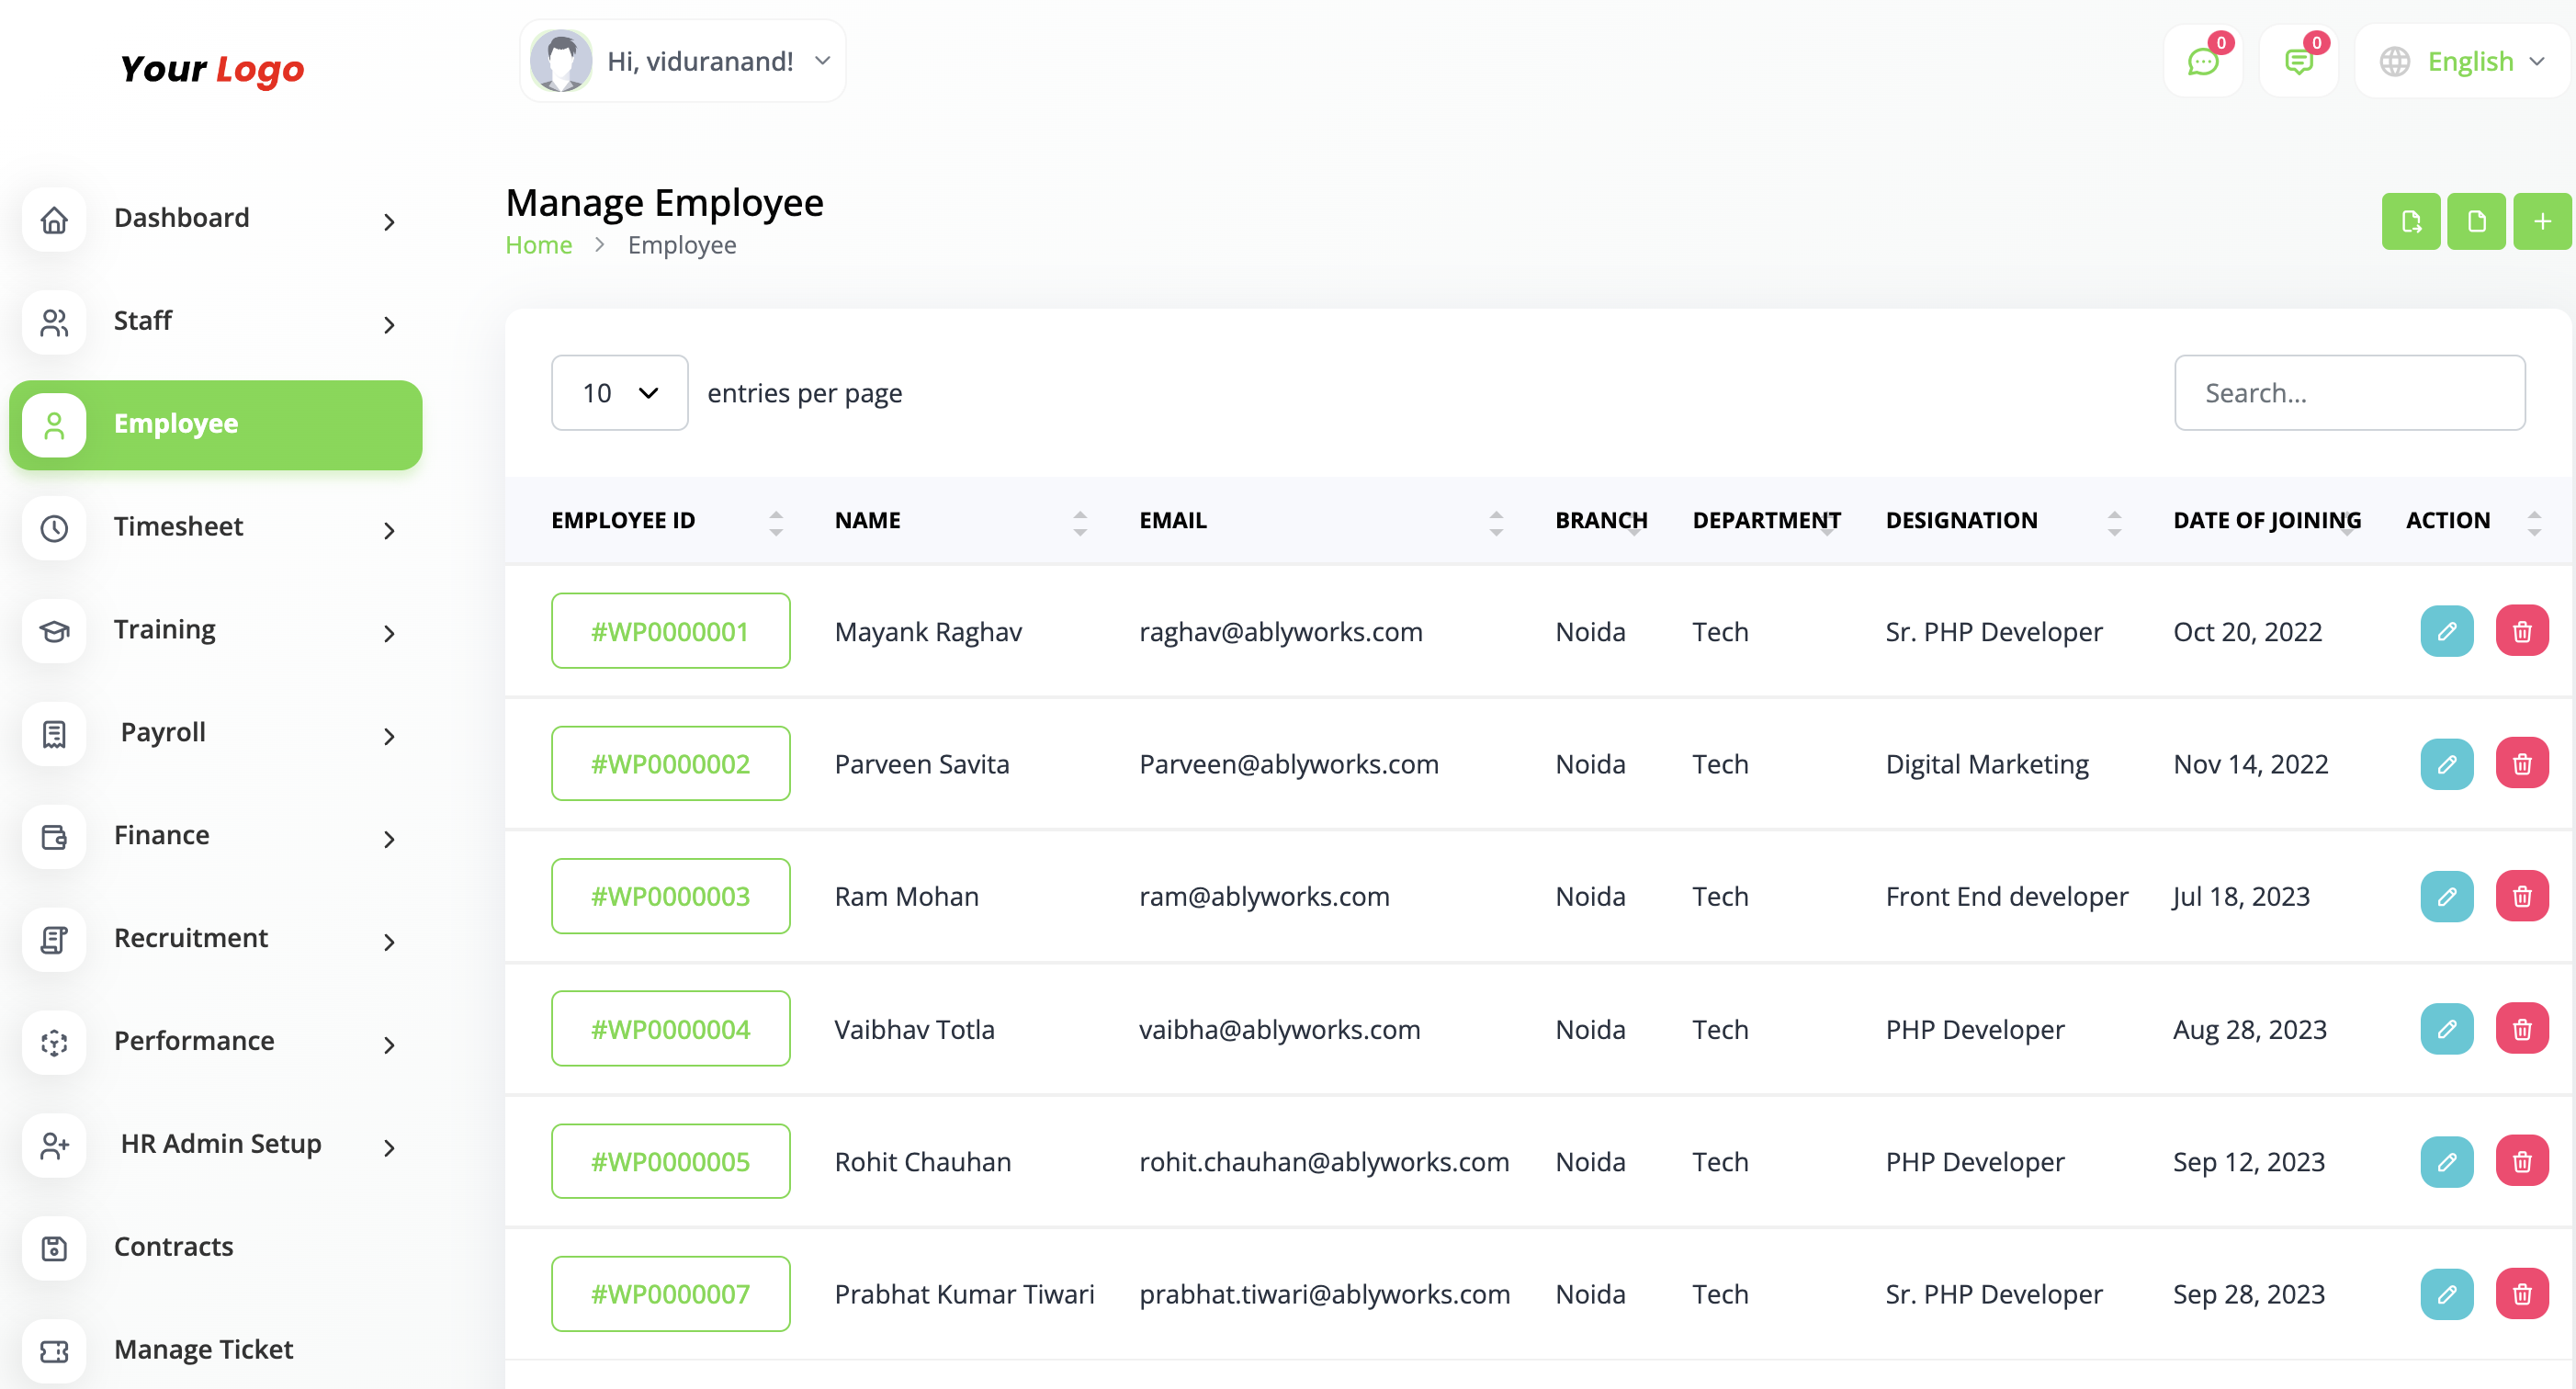
Task: Open the Dashboard sidebar icon
Action: point(54,219)
